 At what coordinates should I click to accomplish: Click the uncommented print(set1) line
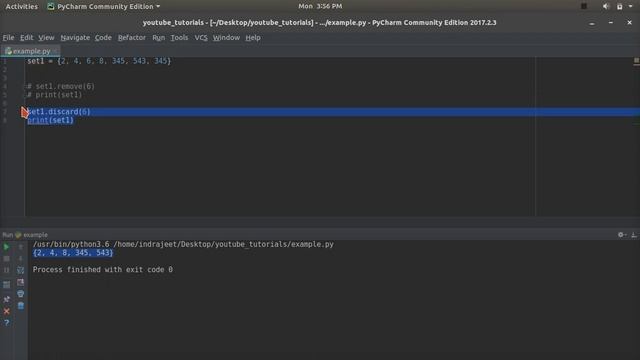[x=50, y=120]
